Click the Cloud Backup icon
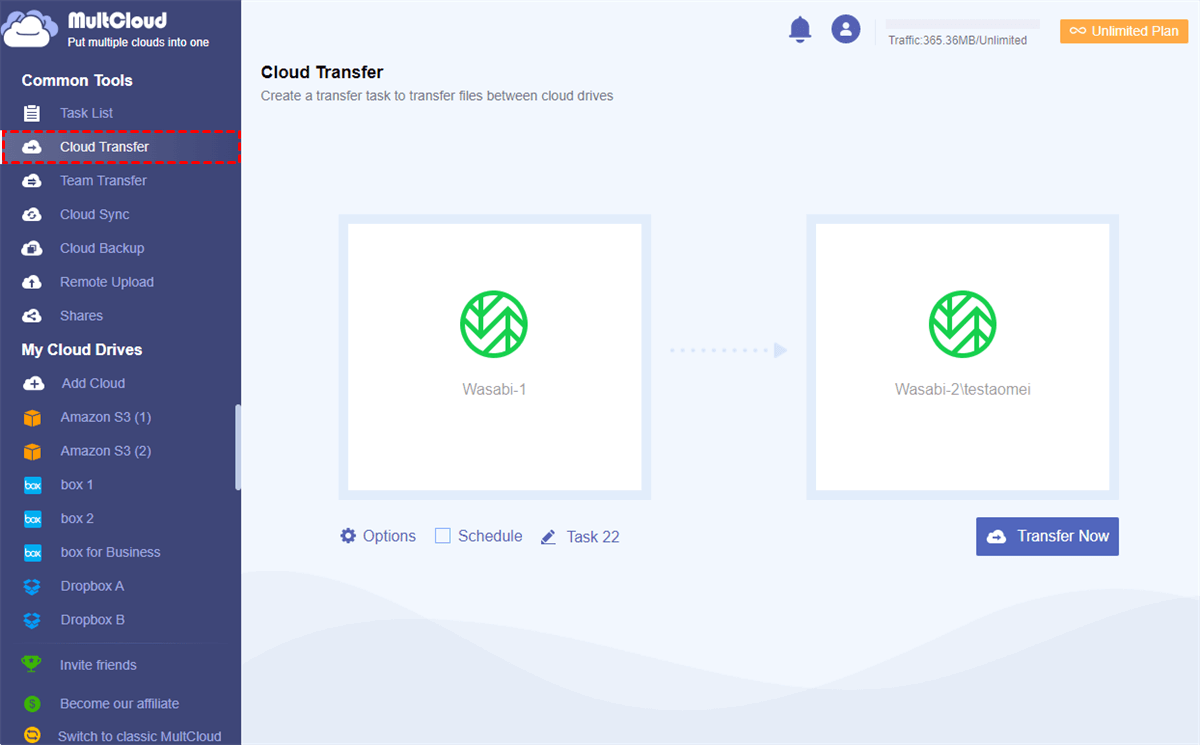1200x745 pixels. pyautogui.click(x=32, y=249)
